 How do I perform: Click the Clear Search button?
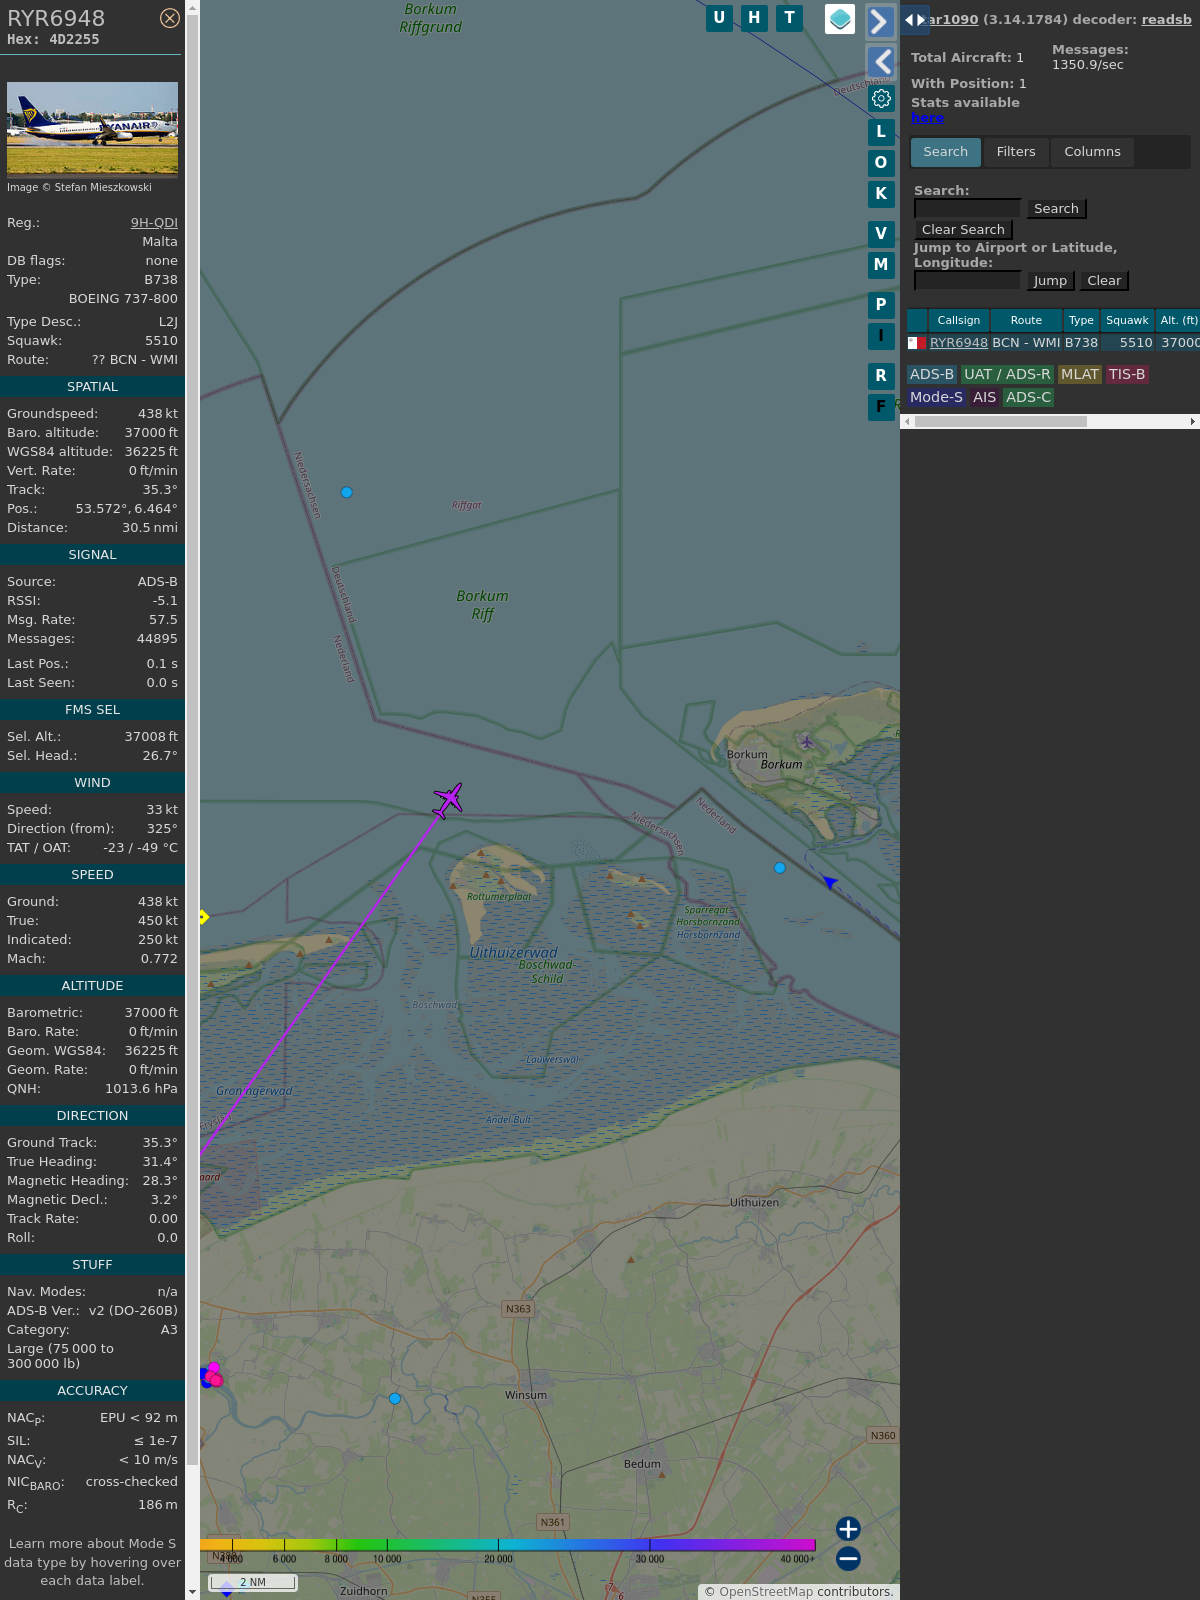click(963, 229)
